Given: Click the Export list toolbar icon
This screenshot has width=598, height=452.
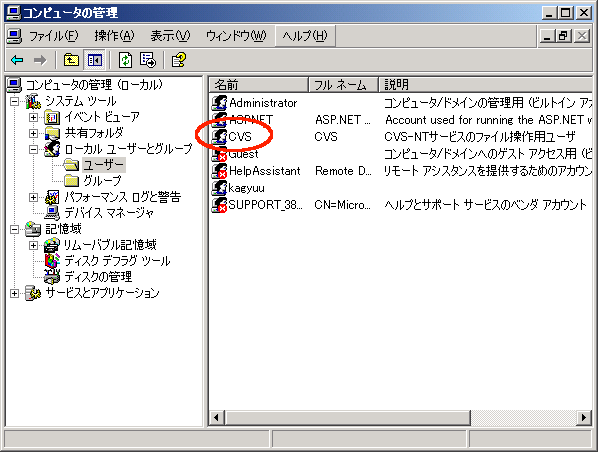Looking at the screenshot, I should [148, 60].
